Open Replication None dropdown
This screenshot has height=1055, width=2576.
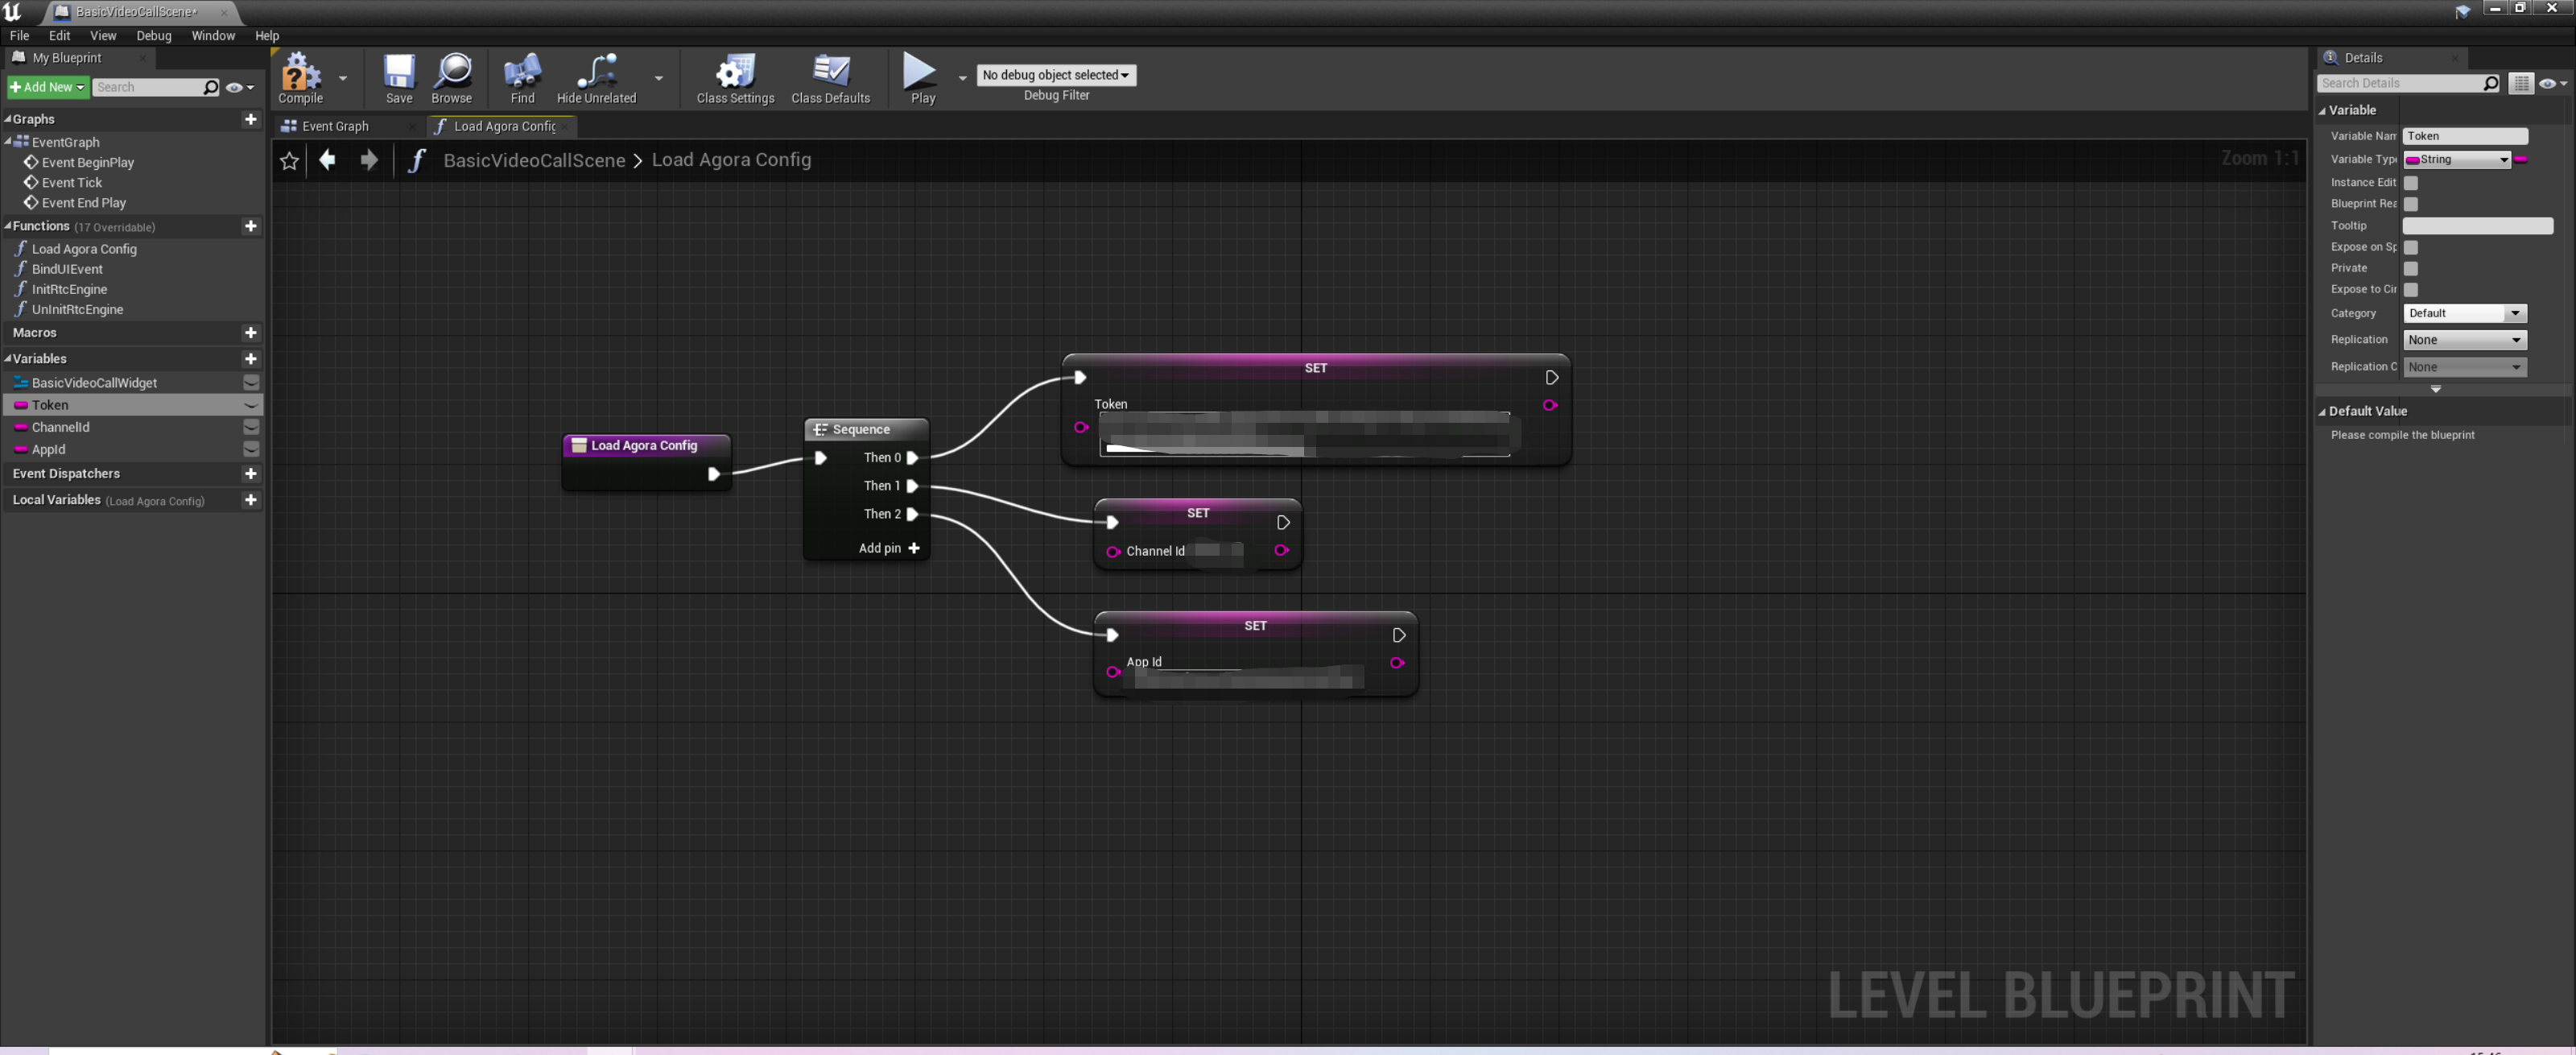pos(2464,340)
